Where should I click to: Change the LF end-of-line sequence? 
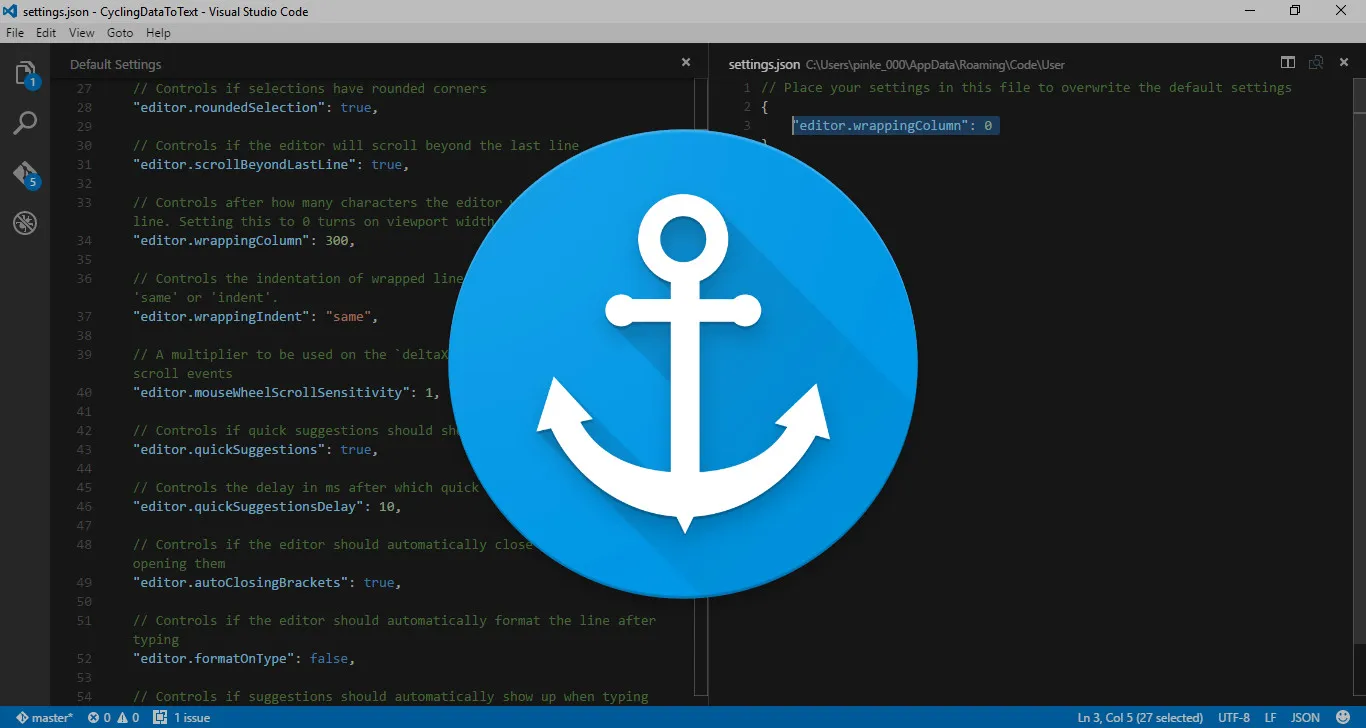click(x=1271, y=717)
